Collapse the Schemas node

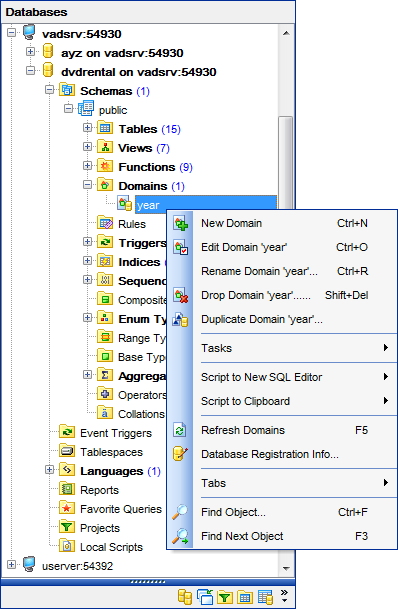tap(49, 90)
